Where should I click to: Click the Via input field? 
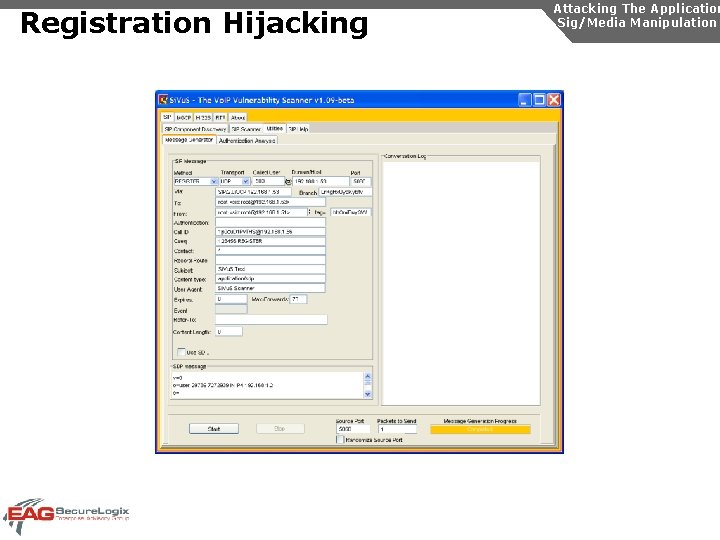tap(253, 191)
